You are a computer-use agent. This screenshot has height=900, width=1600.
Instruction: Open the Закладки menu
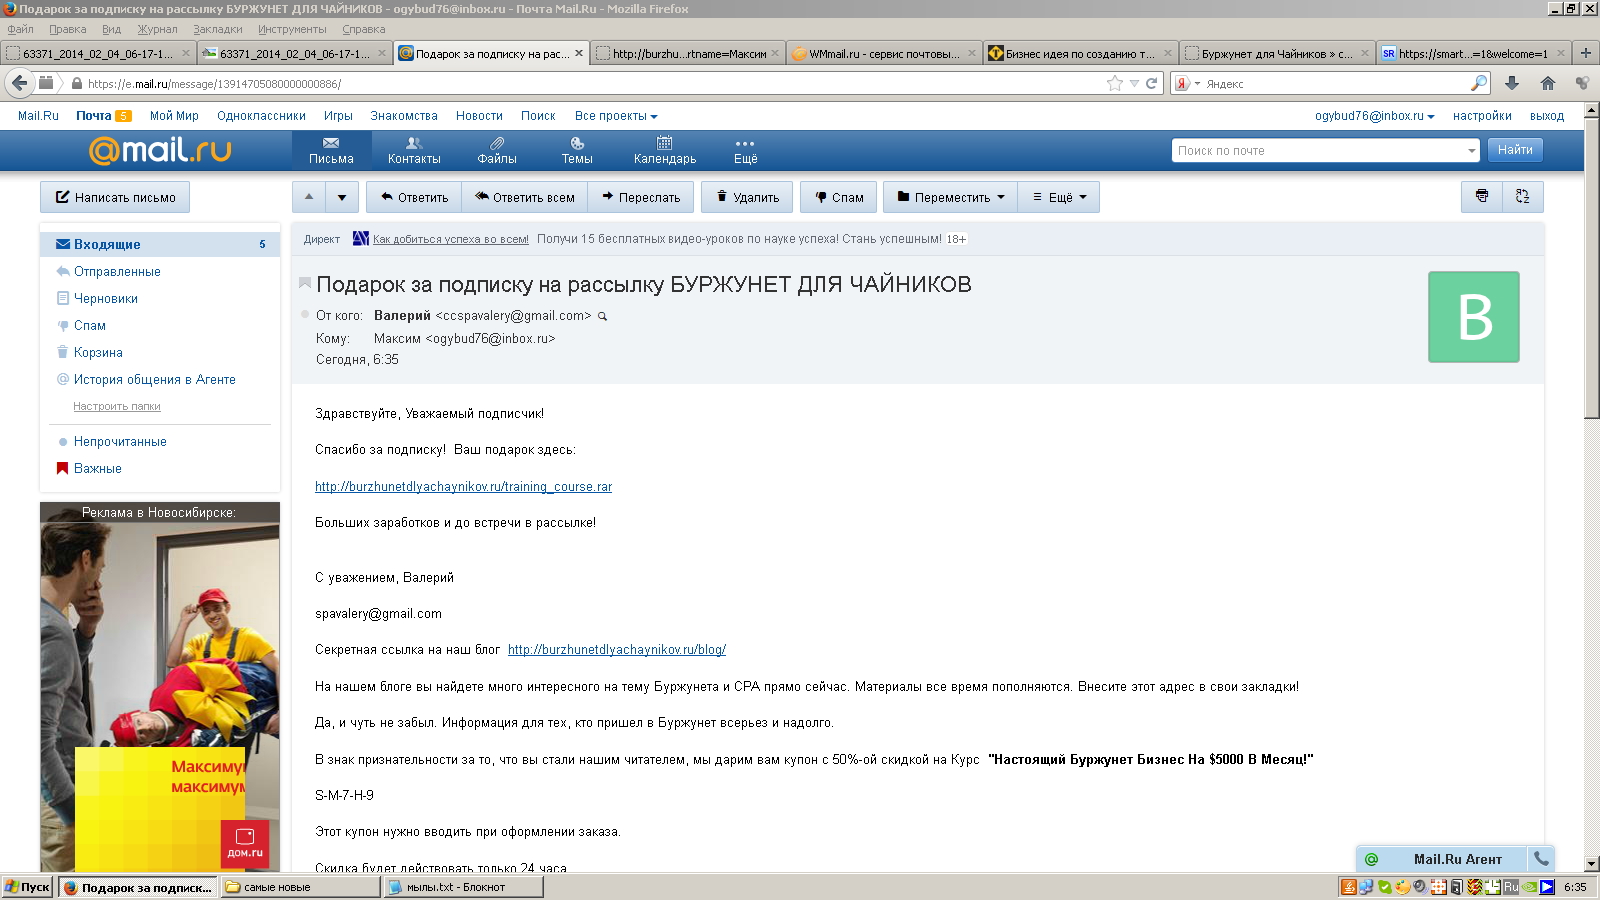(218, 29)
